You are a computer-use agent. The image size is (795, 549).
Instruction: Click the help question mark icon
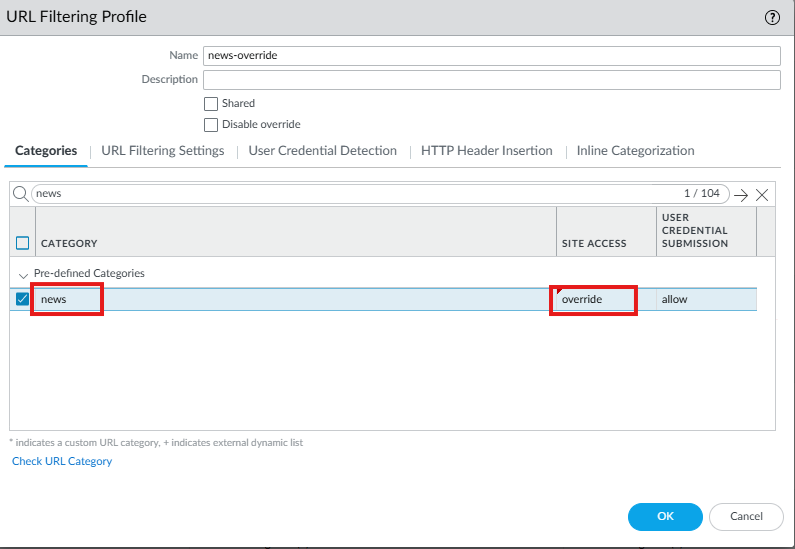point(772,17)
